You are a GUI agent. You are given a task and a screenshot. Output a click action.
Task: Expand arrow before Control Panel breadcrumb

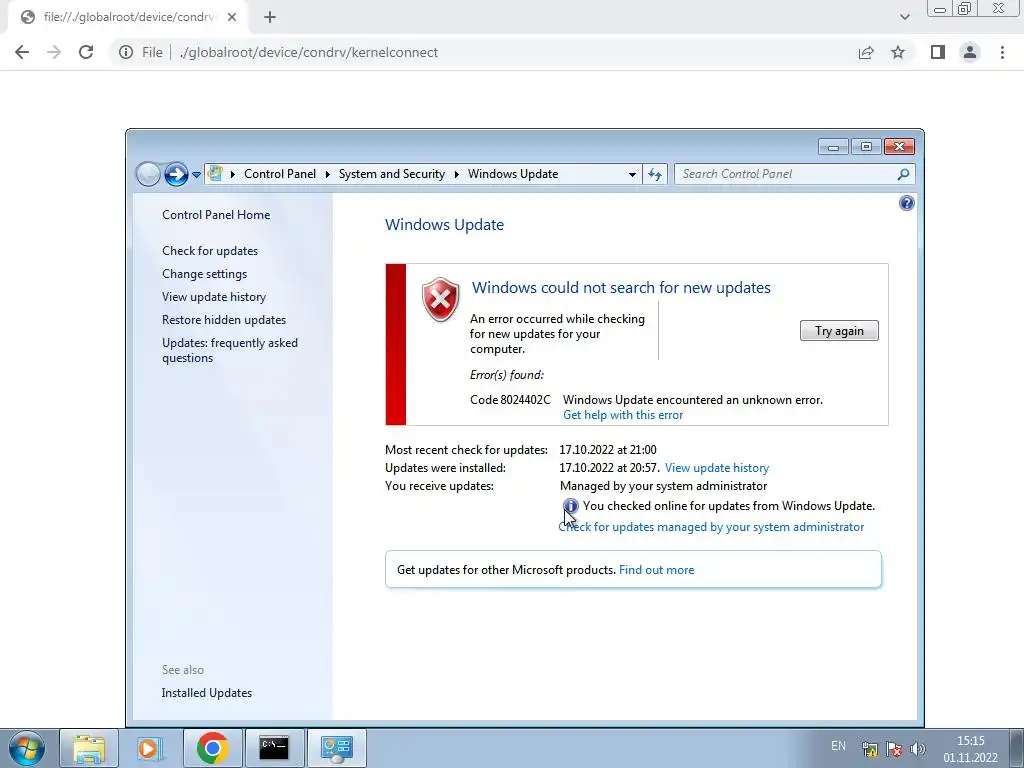point(232,174)
